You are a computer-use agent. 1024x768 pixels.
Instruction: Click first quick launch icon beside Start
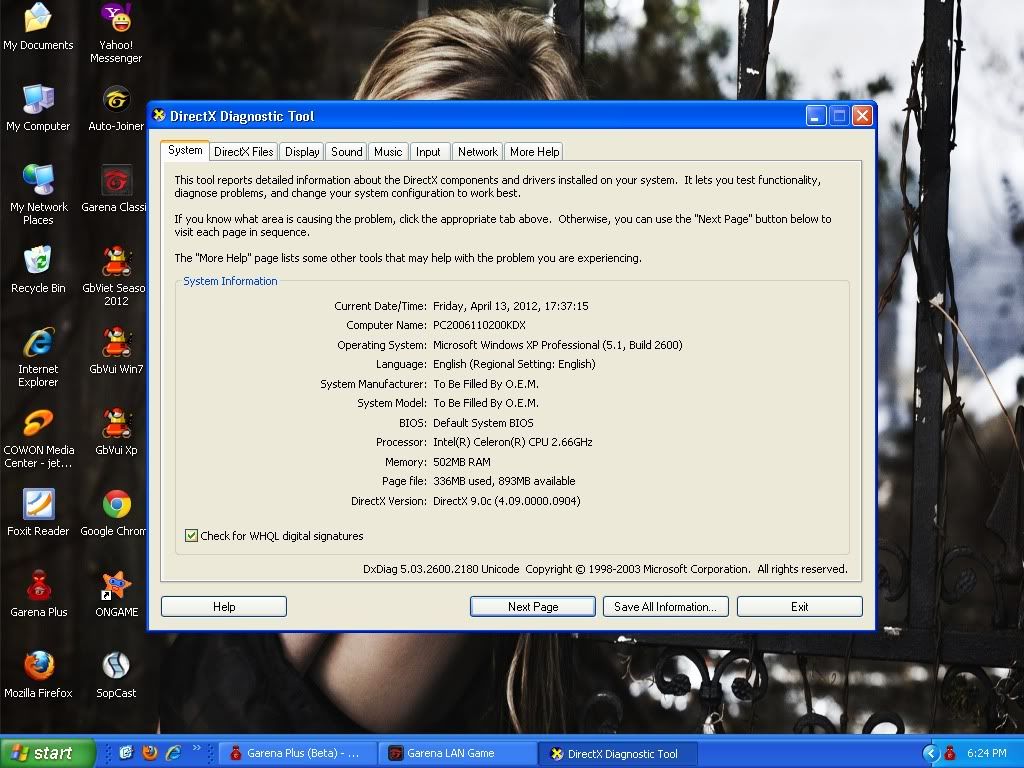pyautogui.click(x=126, y=753)
